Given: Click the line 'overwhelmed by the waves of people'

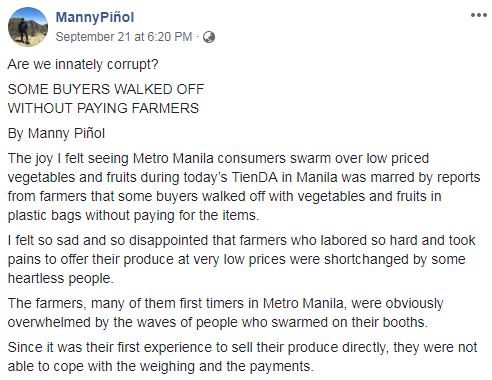Looking at the screenshot, I should (x=218, y=323).
